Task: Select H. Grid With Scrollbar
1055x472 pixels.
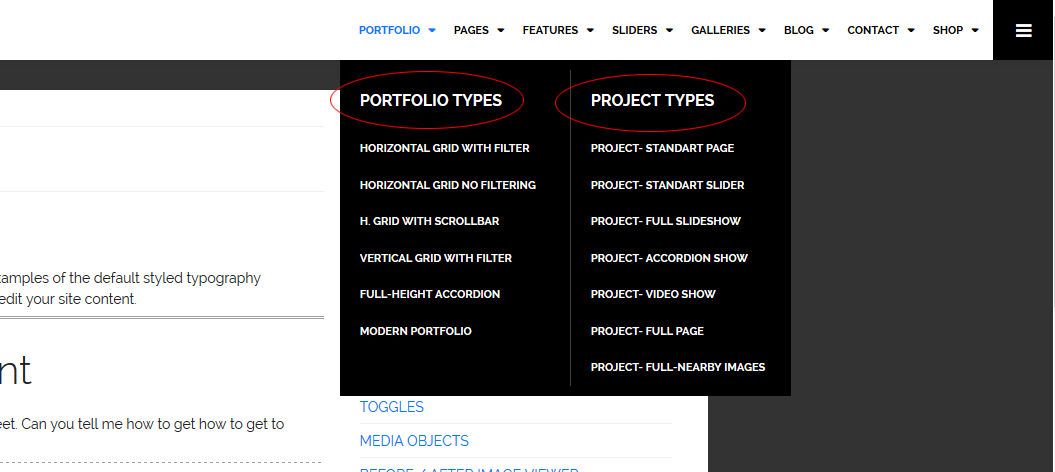Action: (x=429, y=221)
